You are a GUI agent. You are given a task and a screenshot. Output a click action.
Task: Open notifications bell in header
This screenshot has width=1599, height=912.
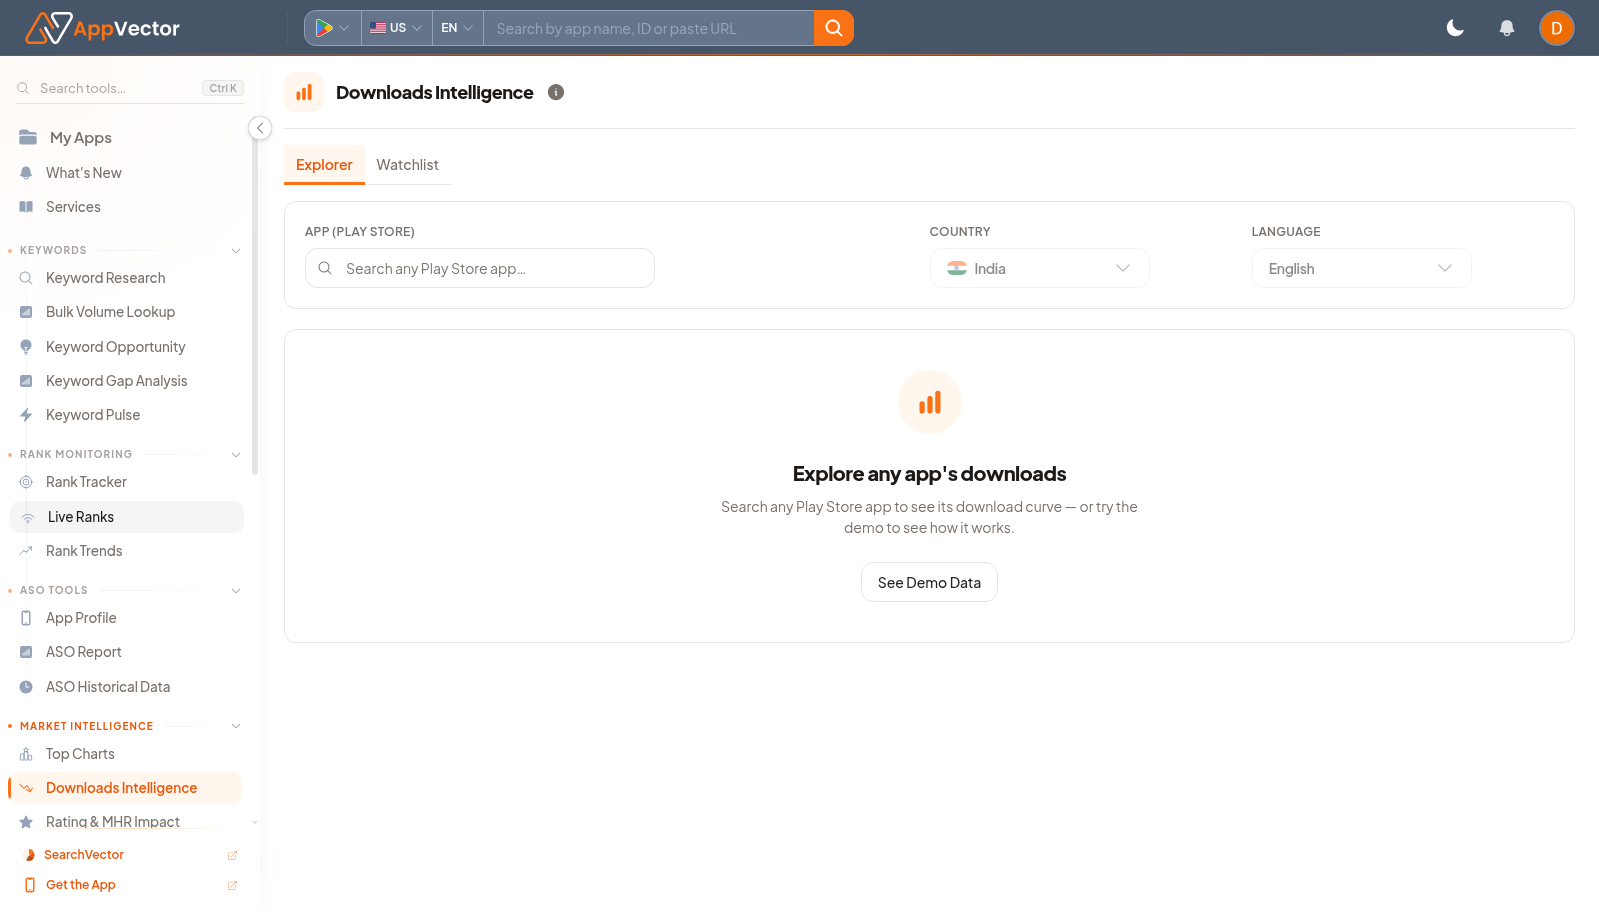click(x=1506, y=28)
